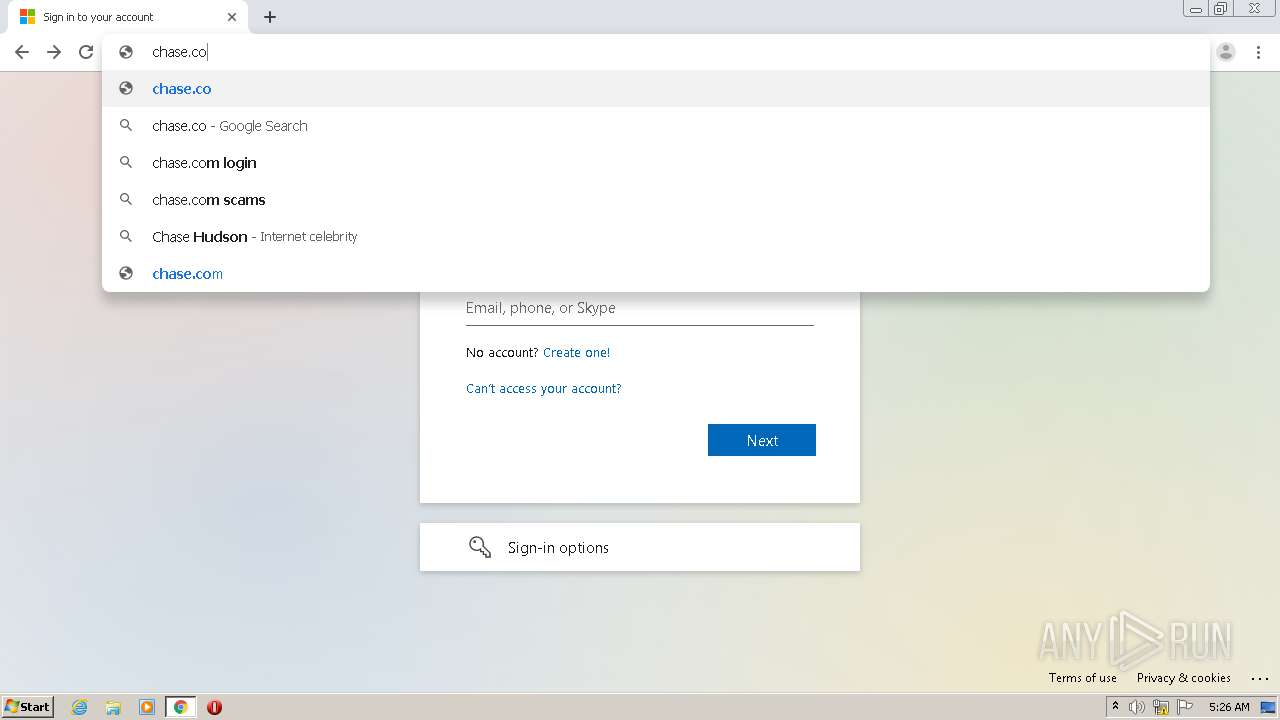Image resolution: width=1280 pixels, height=720 pixels.
Task: Open the Windows Start menu
Action: 28,707
